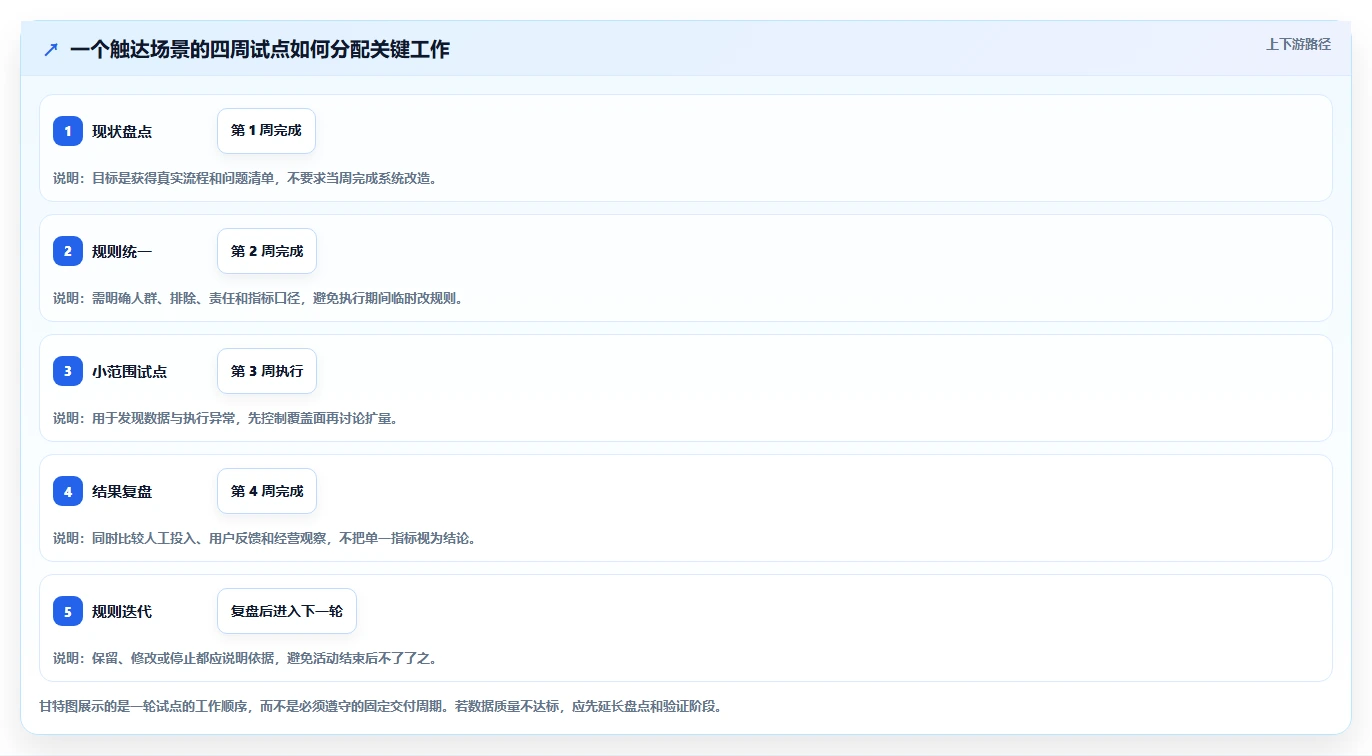Click the description starting 目标是获得真实流程

(245, 178)
